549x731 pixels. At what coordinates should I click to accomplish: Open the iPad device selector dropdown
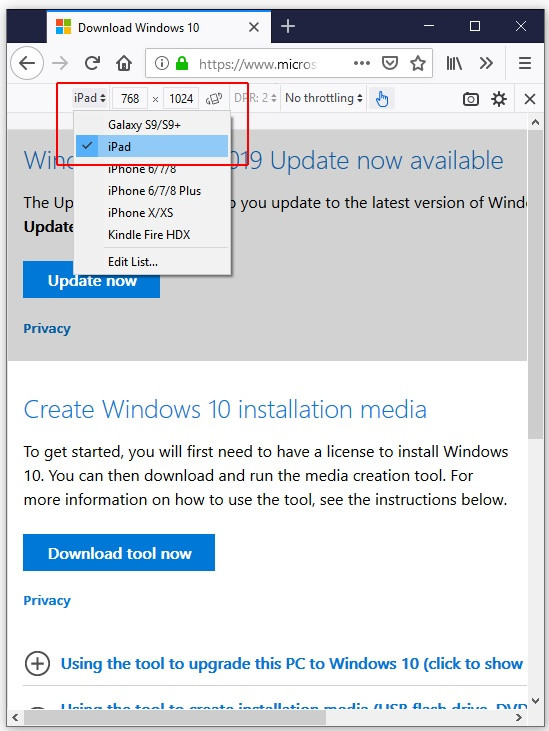pos(90,98)
